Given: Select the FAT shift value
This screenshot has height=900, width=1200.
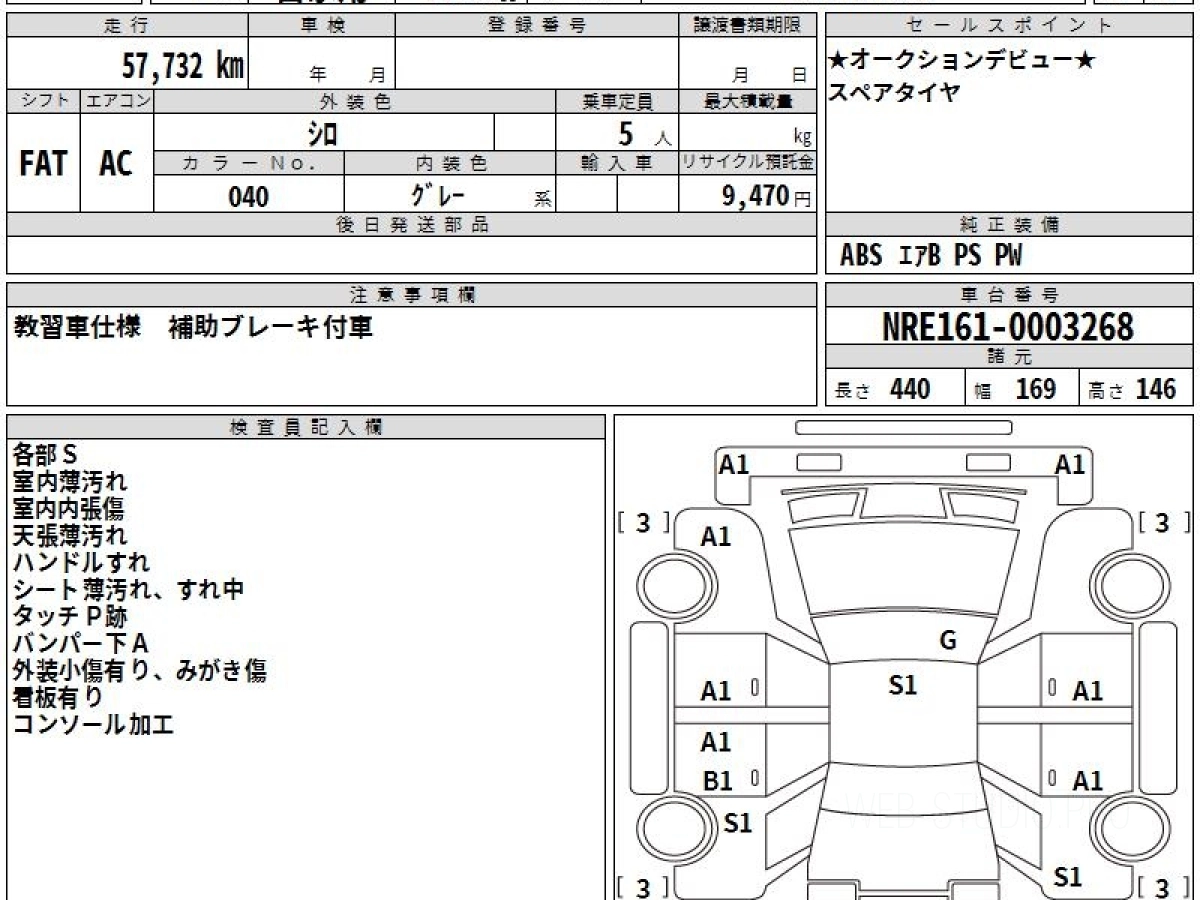Looking at the screenshot, I should pos(43,164).
